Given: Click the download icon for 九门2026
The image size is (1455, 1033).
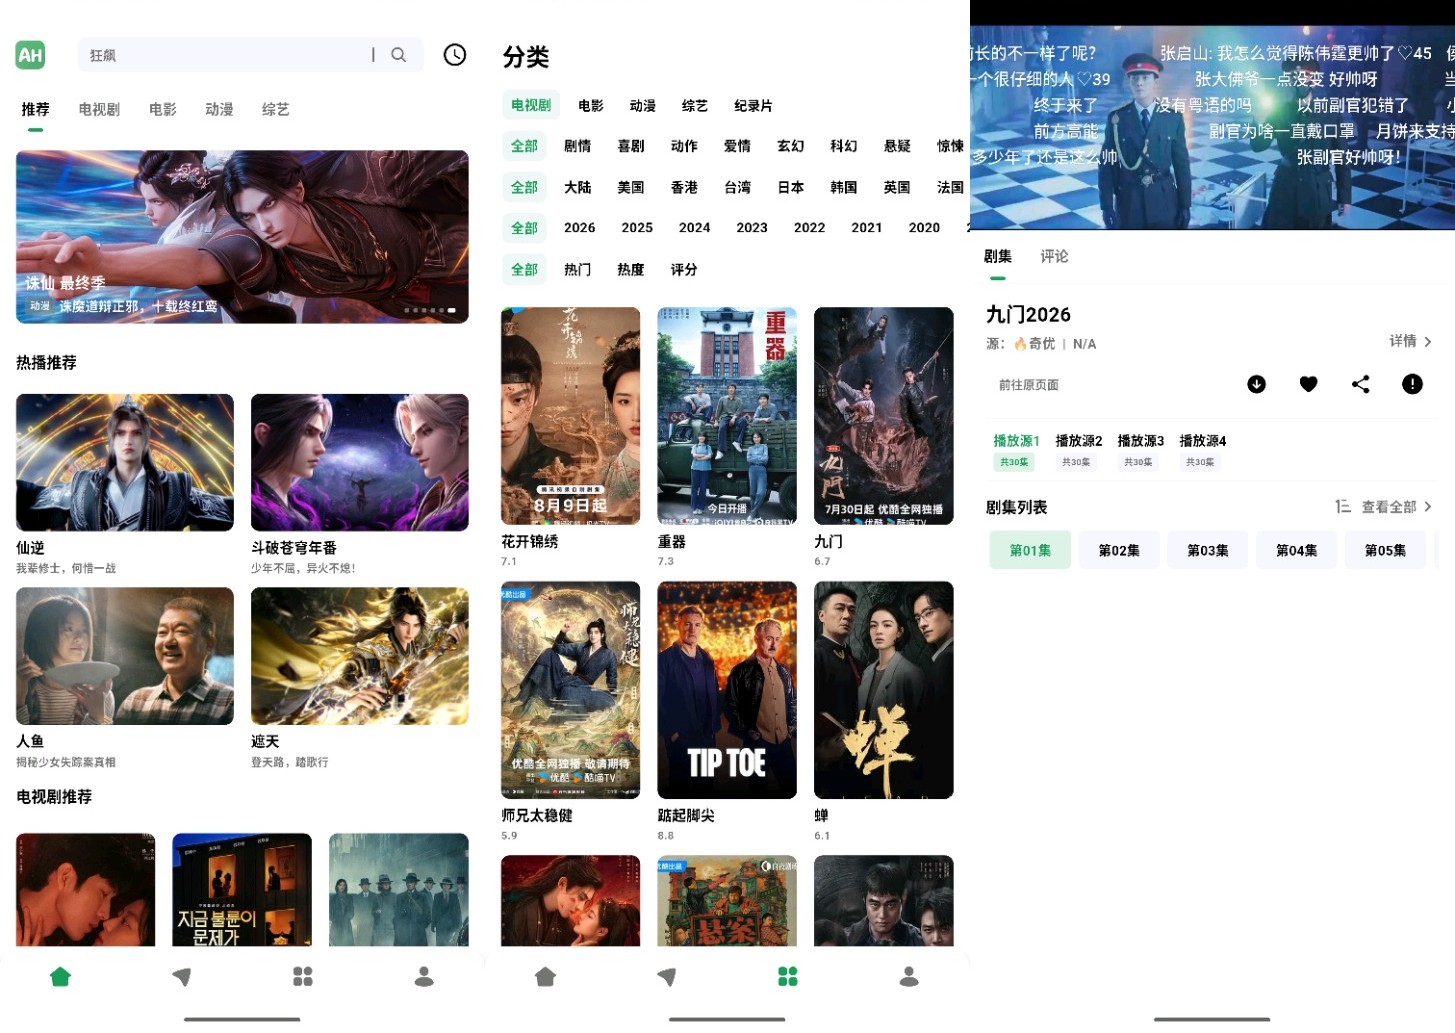Looking at the screenshot, I should pyautogui.click(x=1257, y=384).
